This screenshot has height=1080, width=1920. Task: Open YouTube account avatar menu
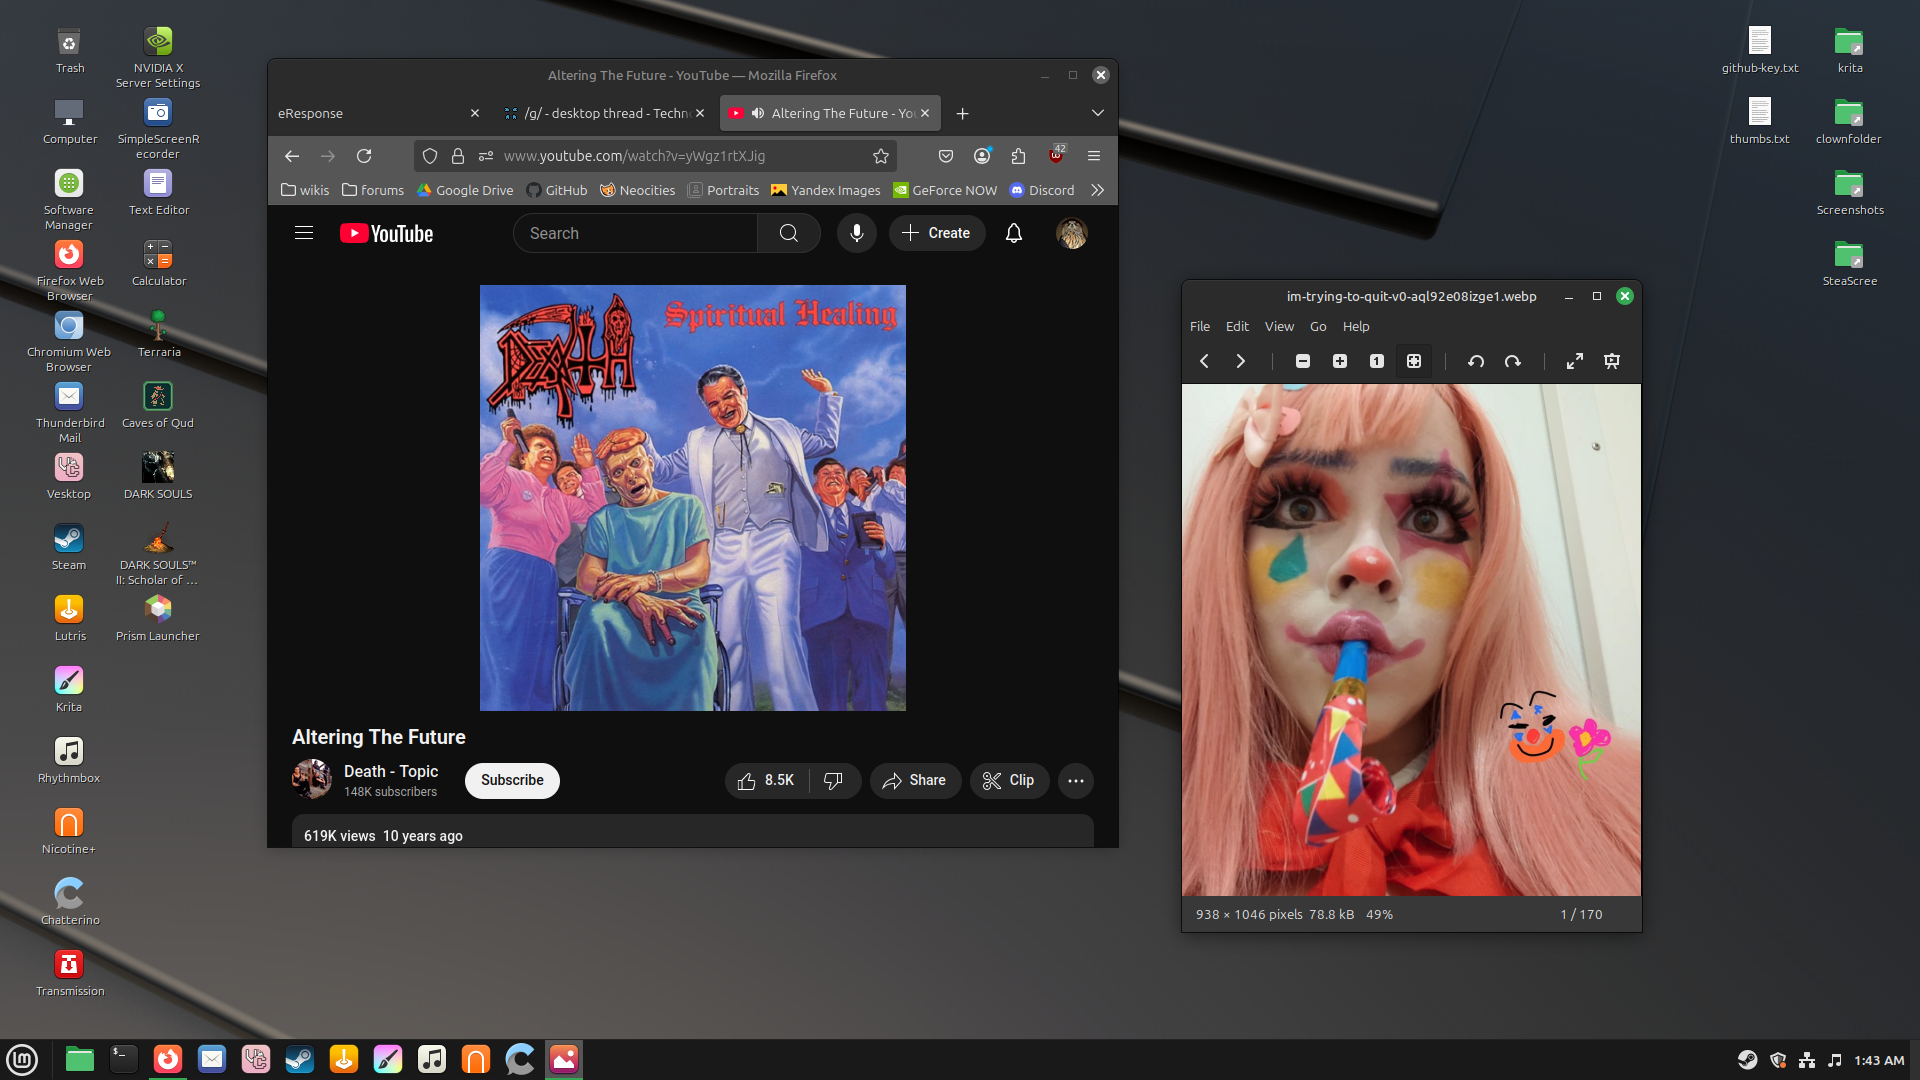click(x=1072, y=233)
